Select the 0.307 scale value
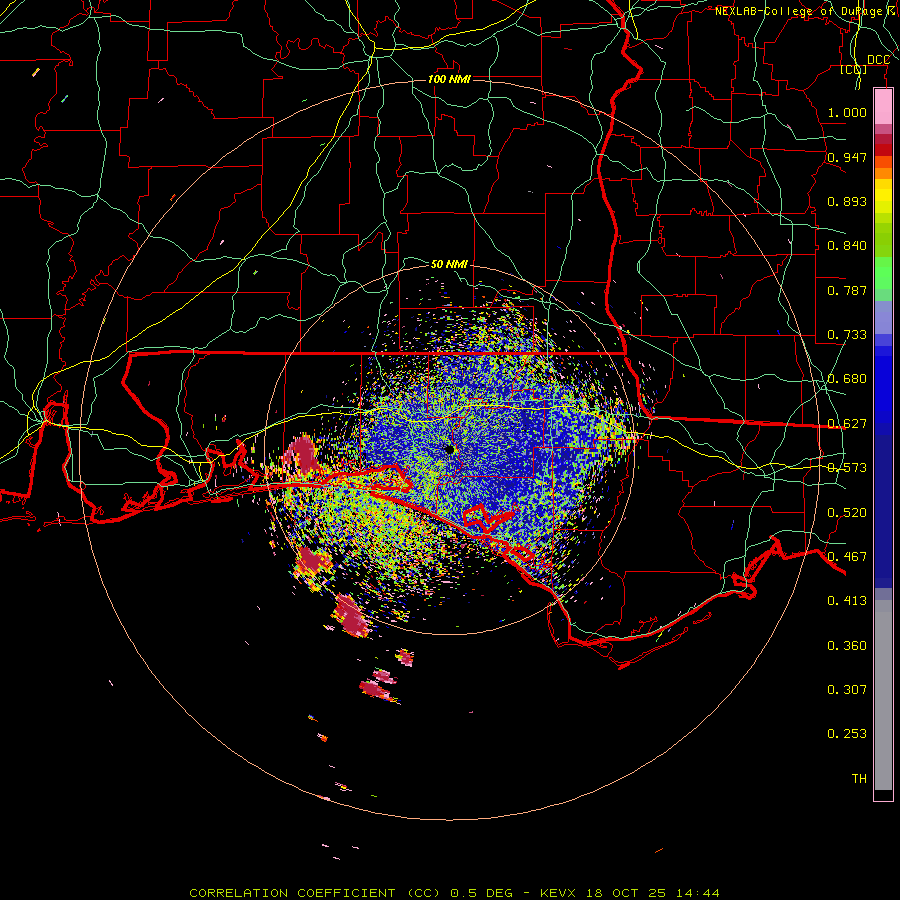 coord(847,690)
